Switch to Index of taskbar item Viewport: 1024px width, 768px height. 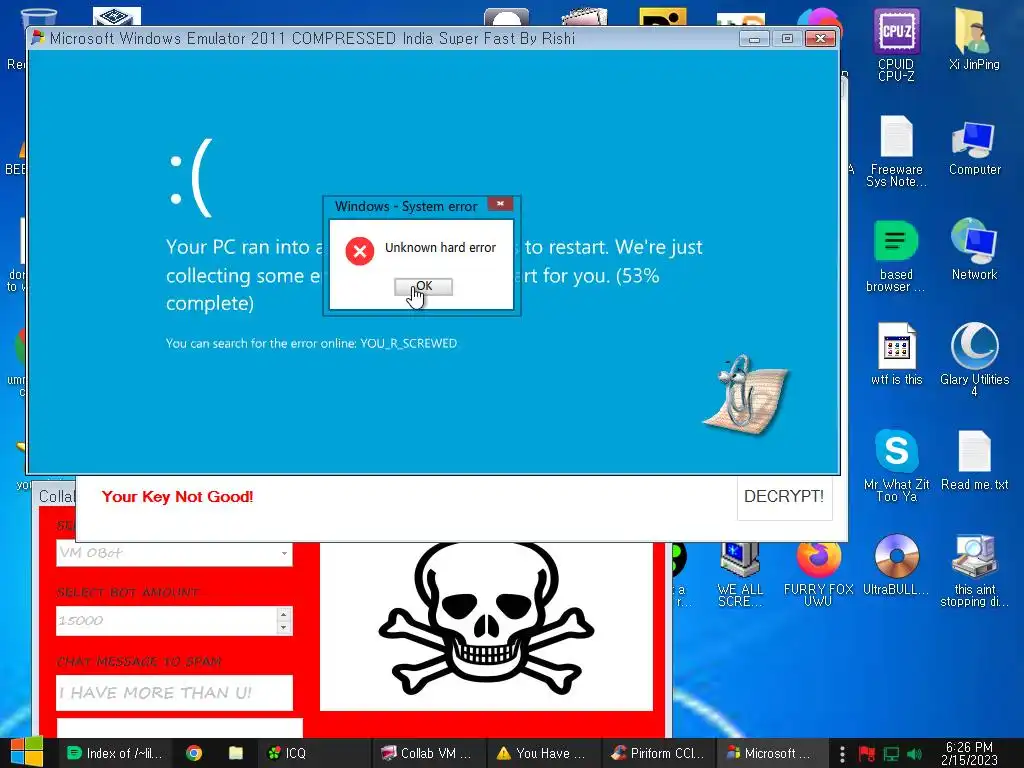pos(115,753)
